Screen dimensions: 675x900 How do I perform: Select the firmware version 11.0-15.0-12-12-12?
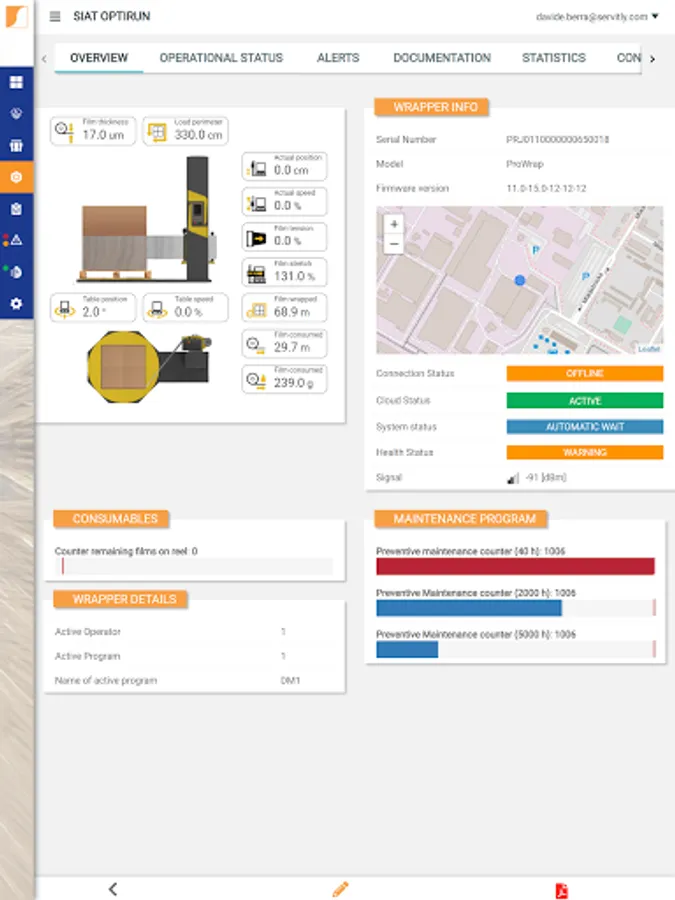[x=546, y=188]
